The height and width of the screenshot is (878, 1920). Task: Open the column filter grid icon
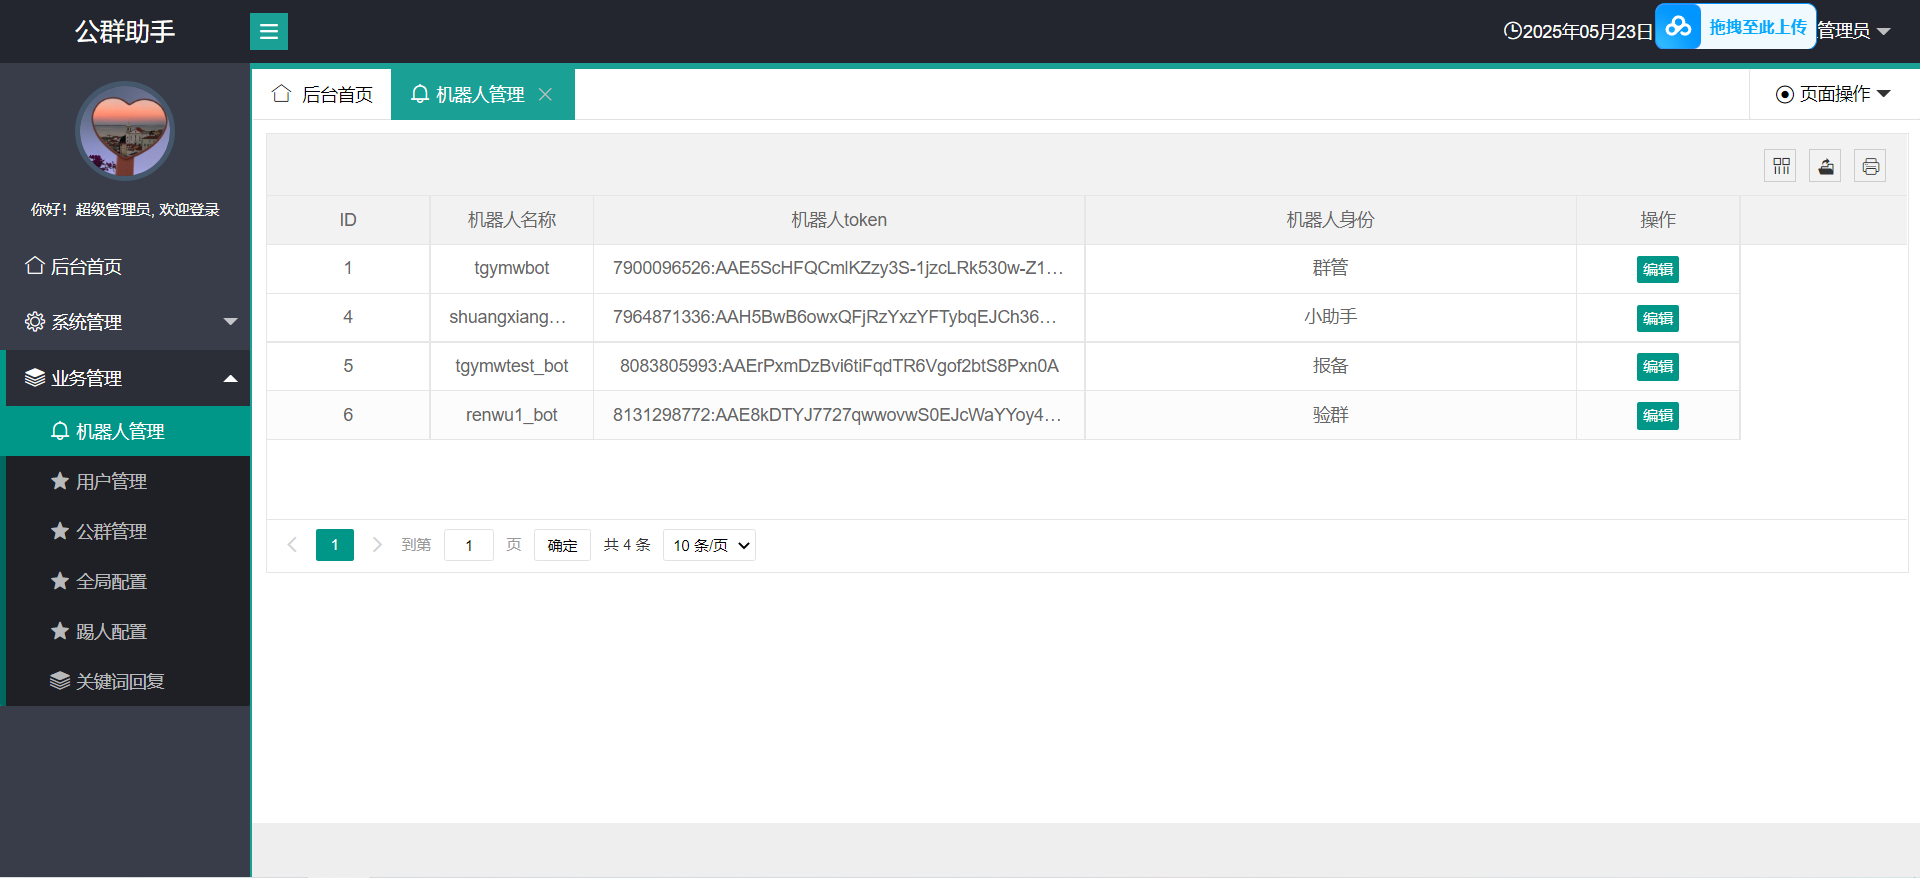pos(1781,166)
